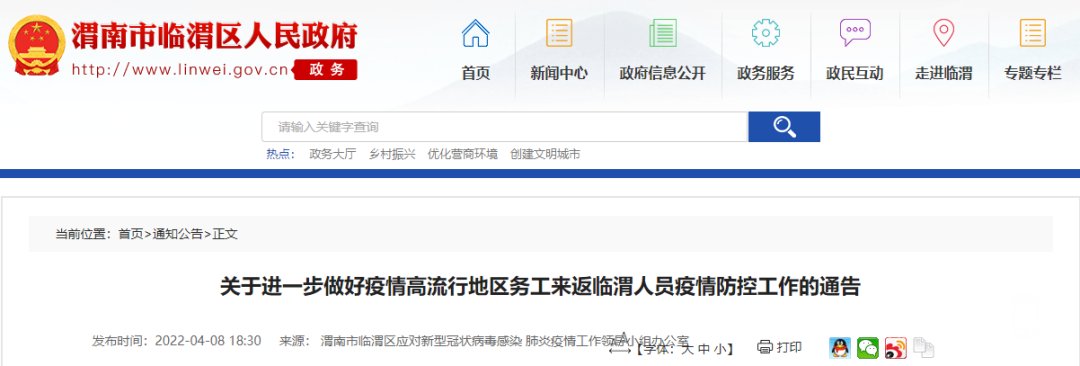Open the 首页 menu label
Image resolution: width=1080 pixels, height=366 pixels.
point(475,73)
